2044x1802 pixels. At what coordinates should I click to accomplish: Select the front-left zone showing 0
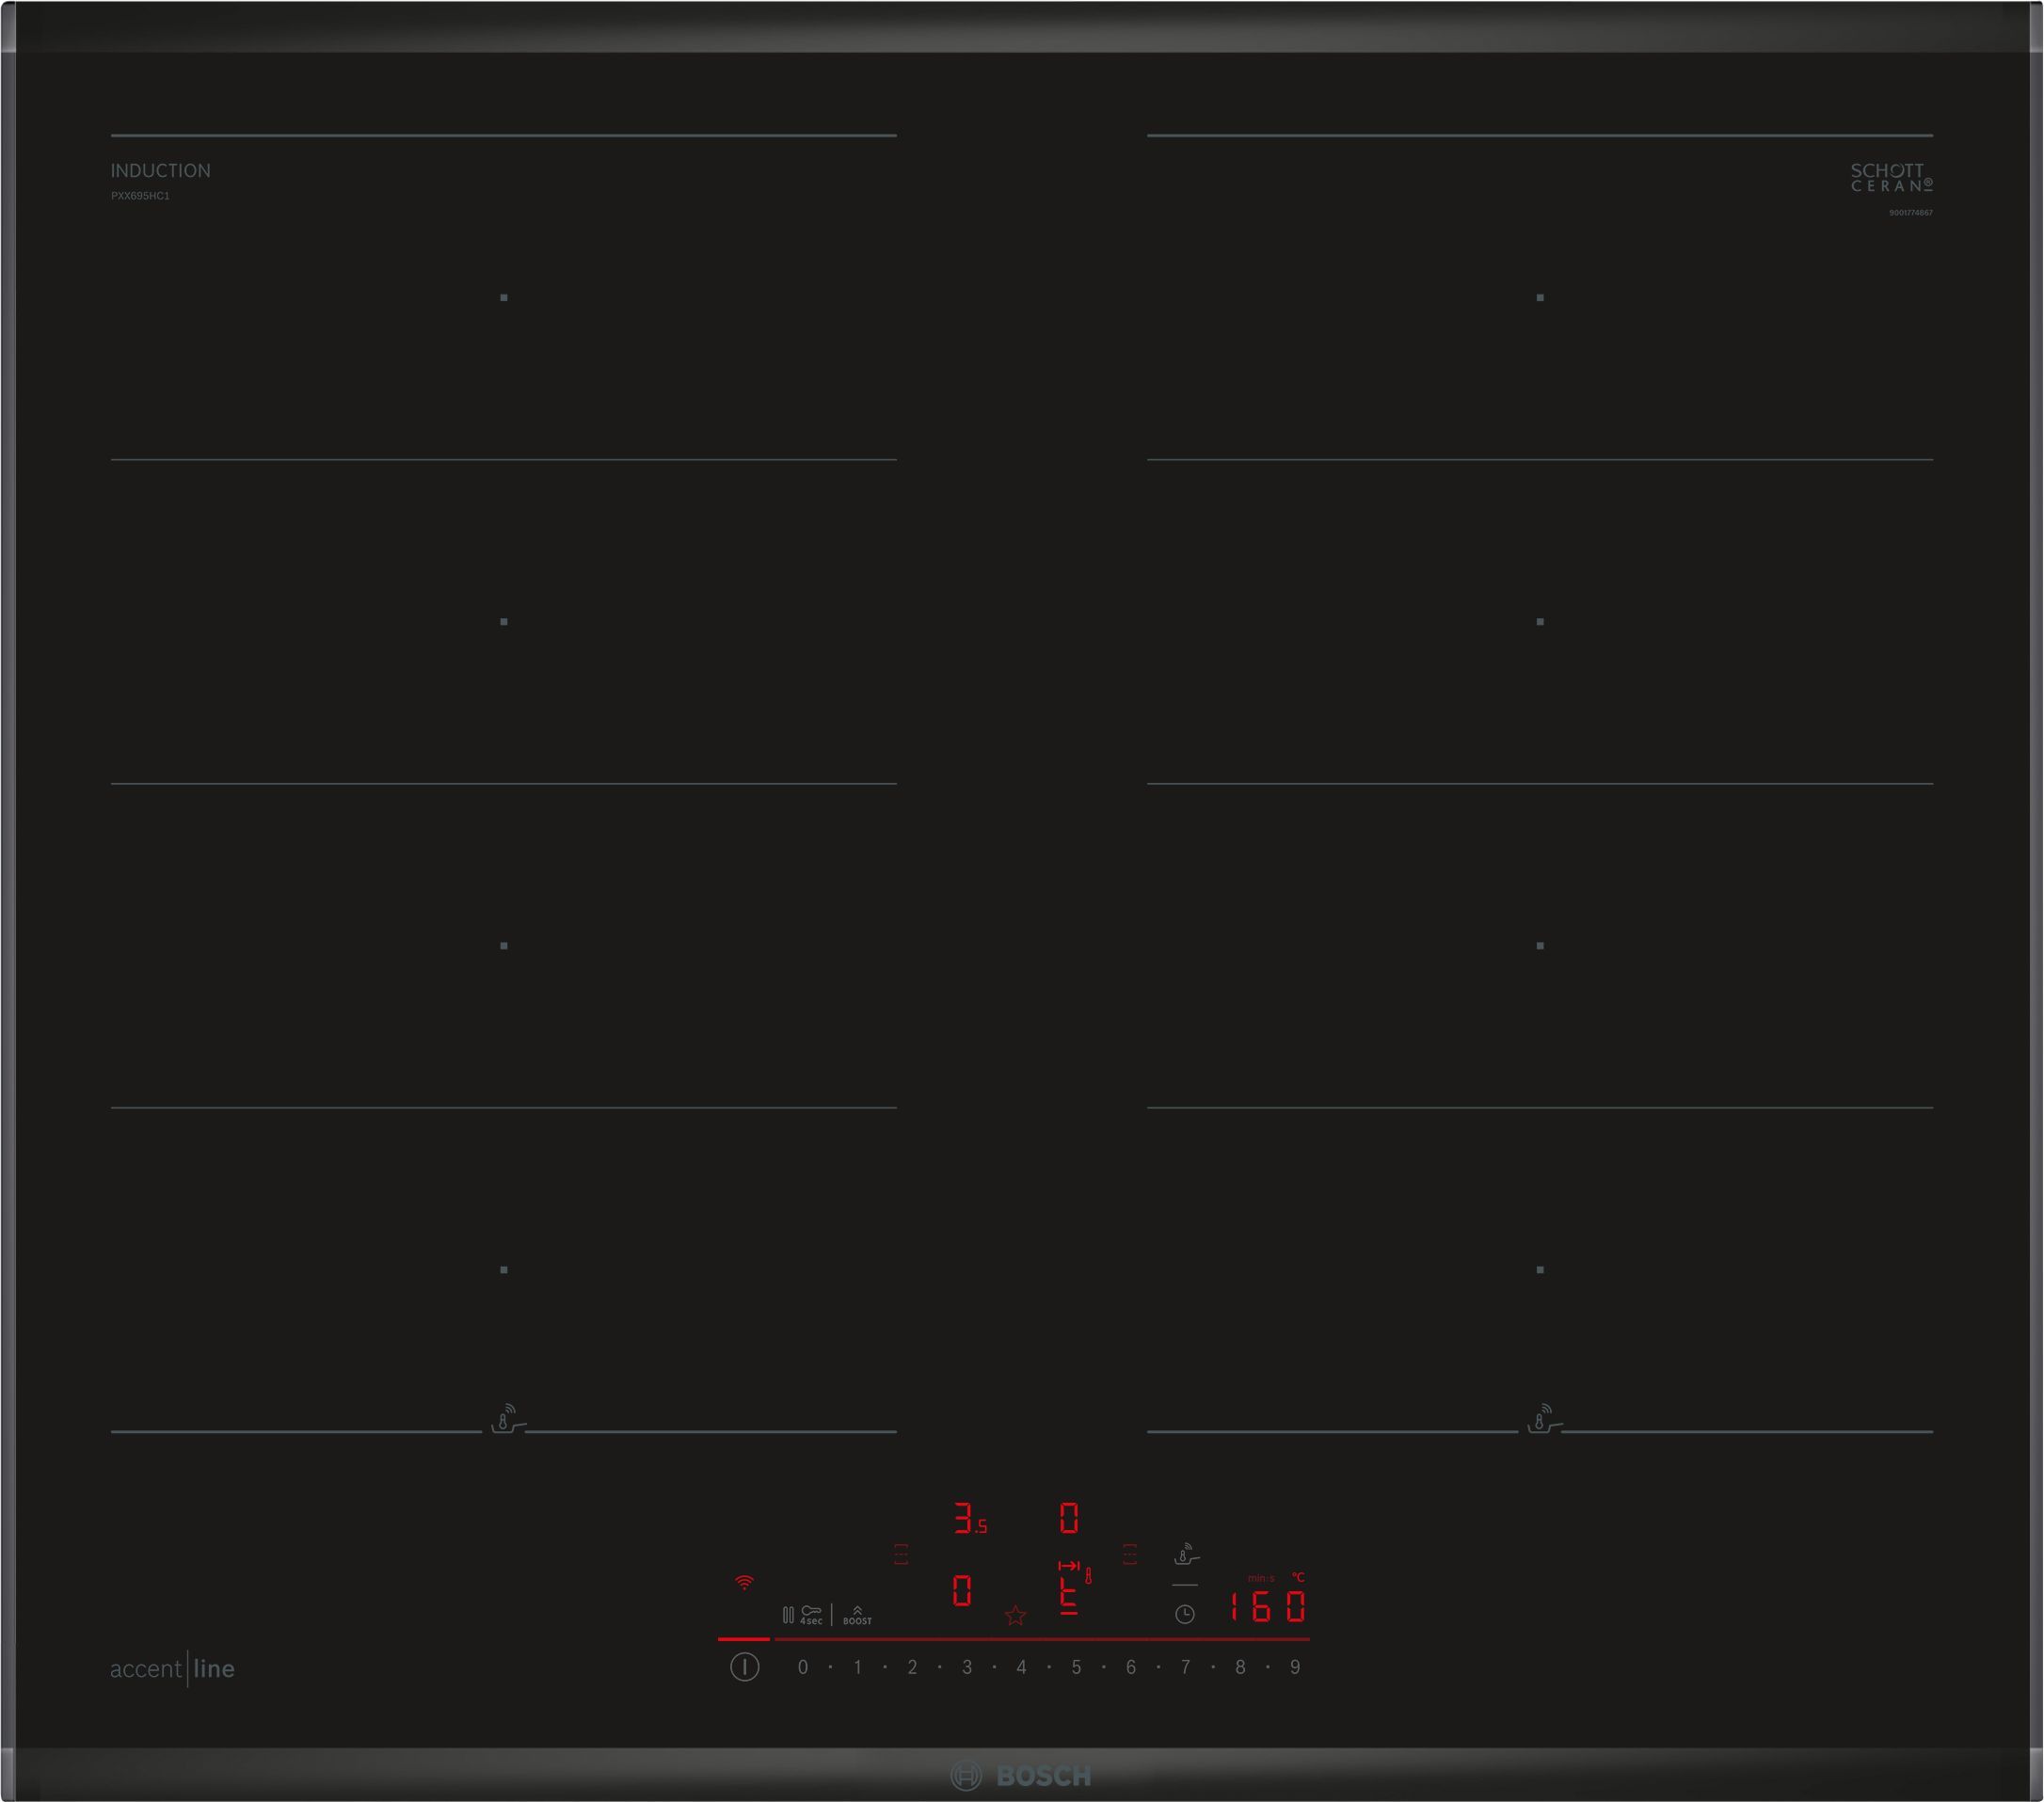point(962,1590)
